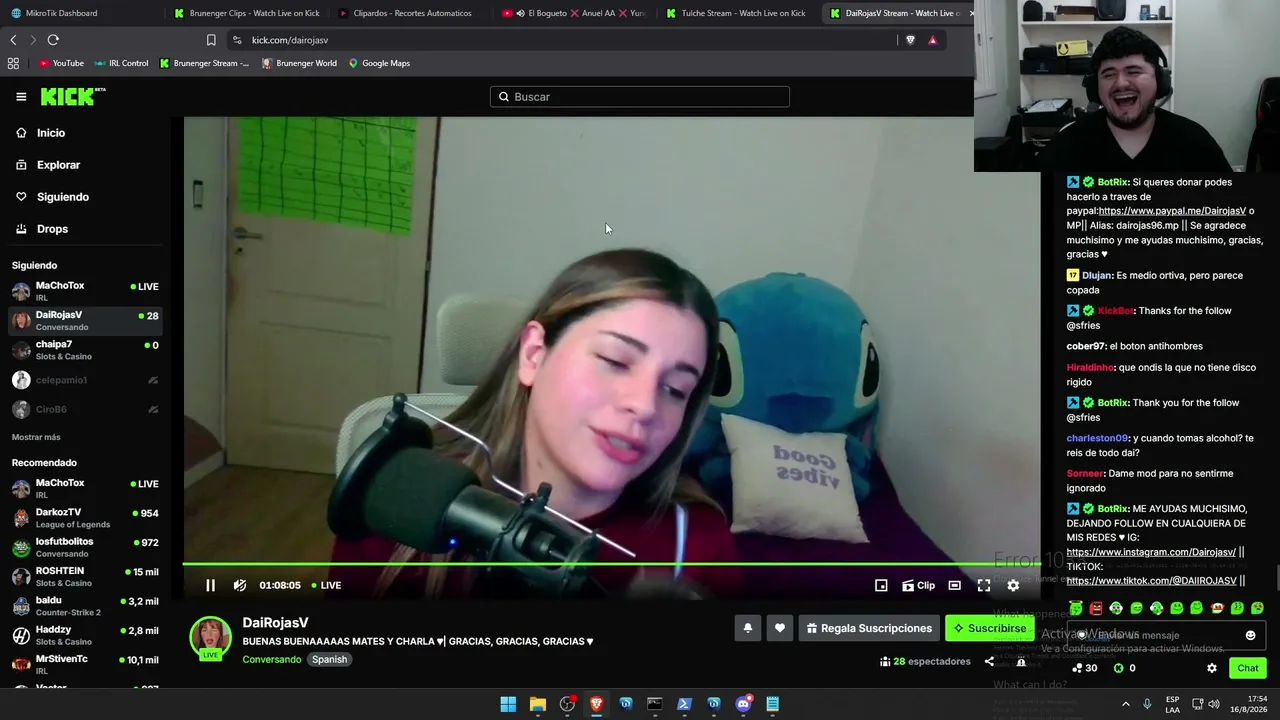This screenshot has height=720, width=1280.
Task: Open Brunenger World bookmark
Action: [x=299, y=63]
